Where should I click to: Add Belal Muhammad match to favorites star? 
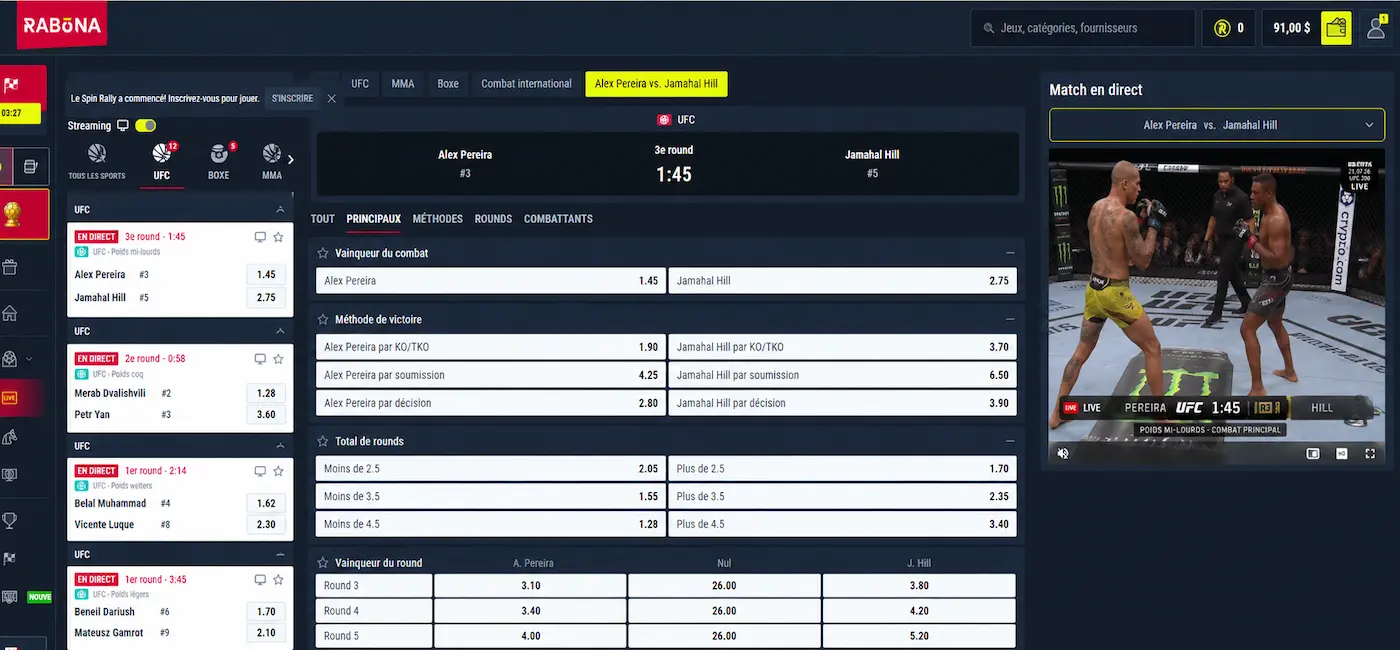(278, 471)
